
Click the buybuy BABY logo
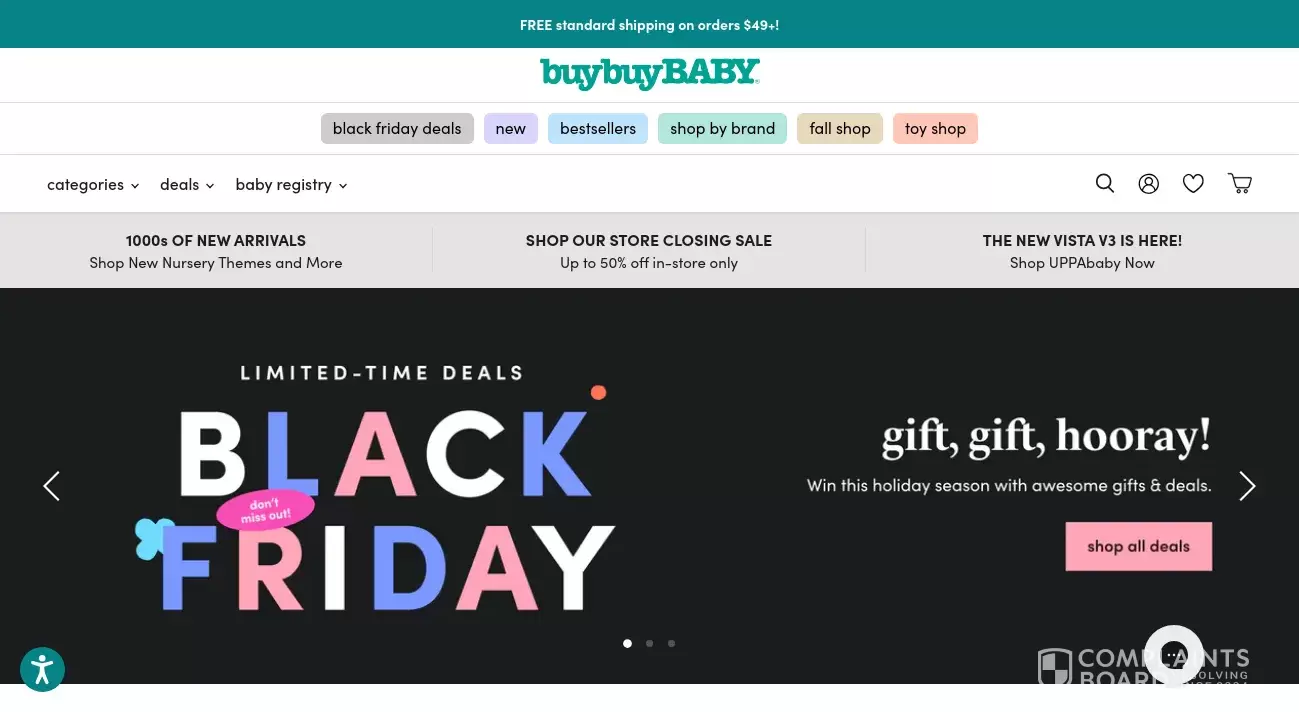pos(650,74)
